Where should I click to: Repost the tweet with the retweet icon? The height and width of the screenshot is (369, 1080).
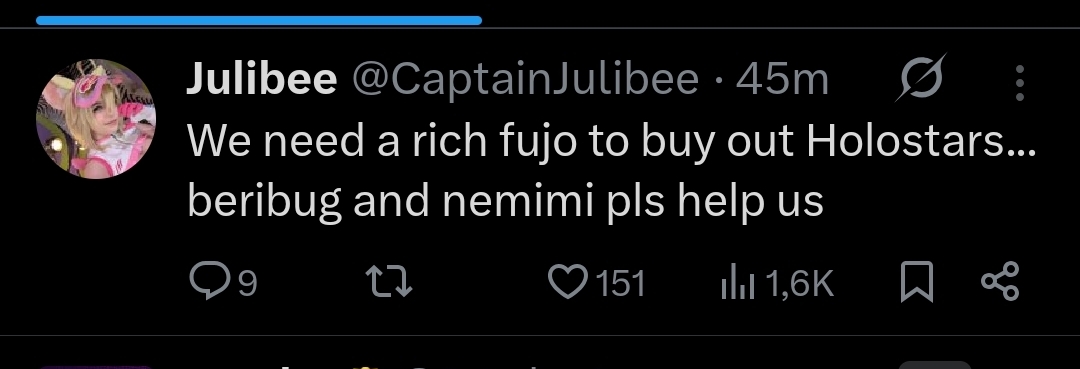click(x=388, y=283)
